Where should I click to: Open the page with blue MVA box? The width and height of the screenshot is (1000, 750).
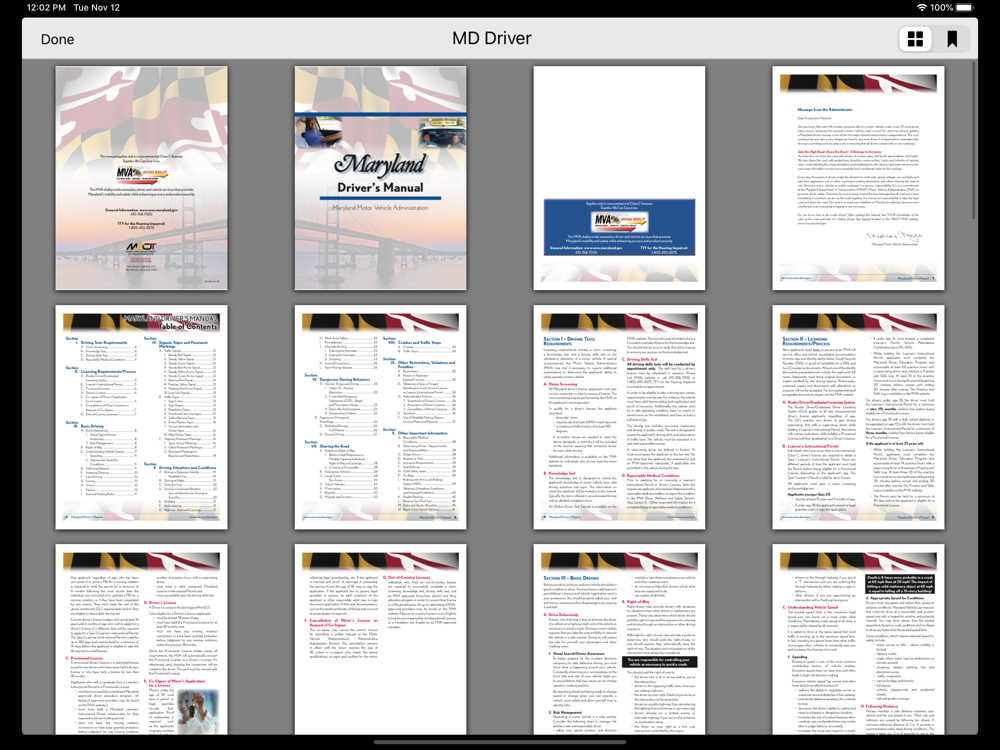[619, 178]
